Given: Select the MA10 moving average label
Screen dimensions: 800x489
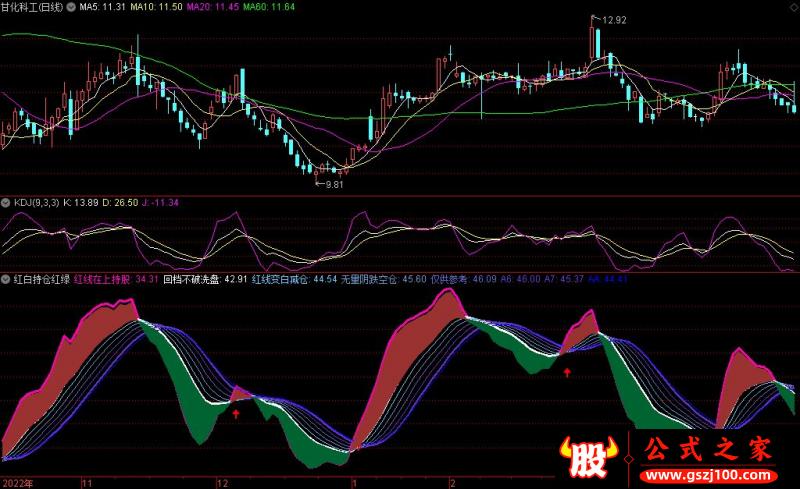Looking at the screenshot, I should (x=160, y=7).
